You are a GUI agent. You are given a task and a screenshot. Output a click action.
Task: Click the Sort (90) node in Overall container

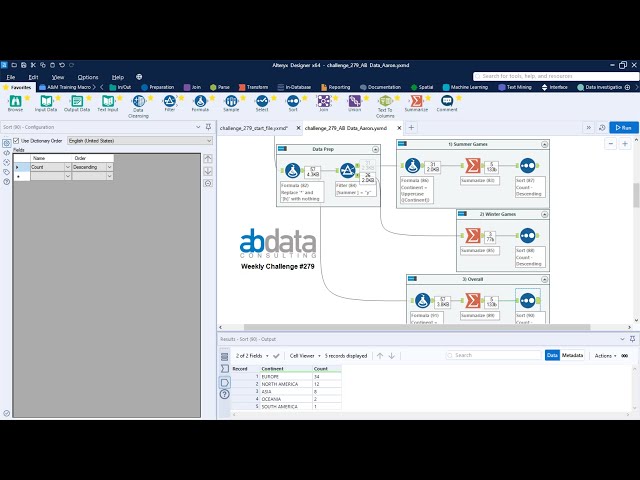(x=528, y=301)
